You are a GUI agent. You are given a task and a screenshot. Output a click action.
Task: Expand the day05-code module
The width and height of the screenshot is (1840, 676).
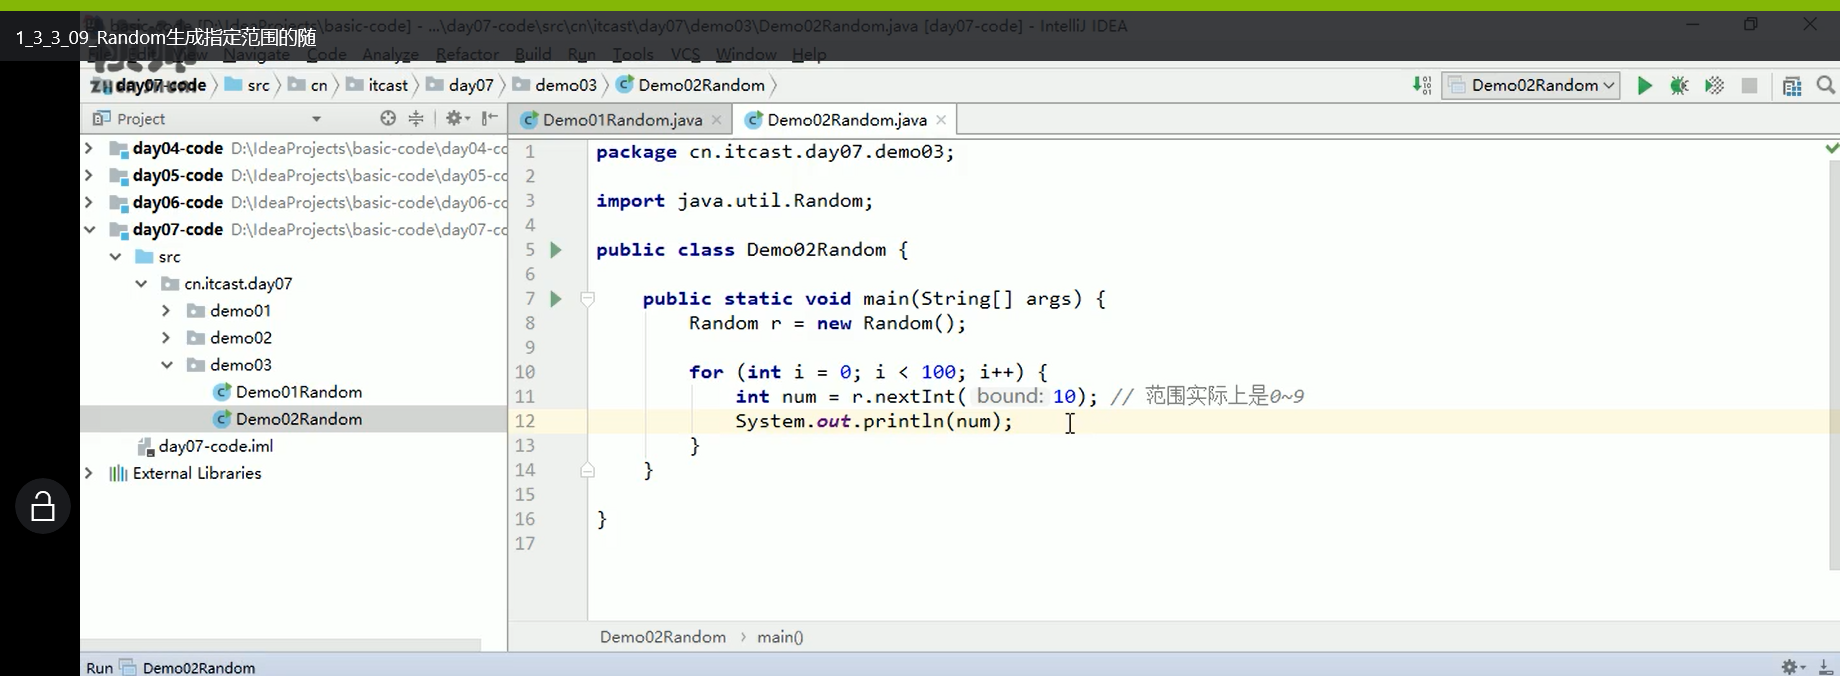(x=89, y=175)
